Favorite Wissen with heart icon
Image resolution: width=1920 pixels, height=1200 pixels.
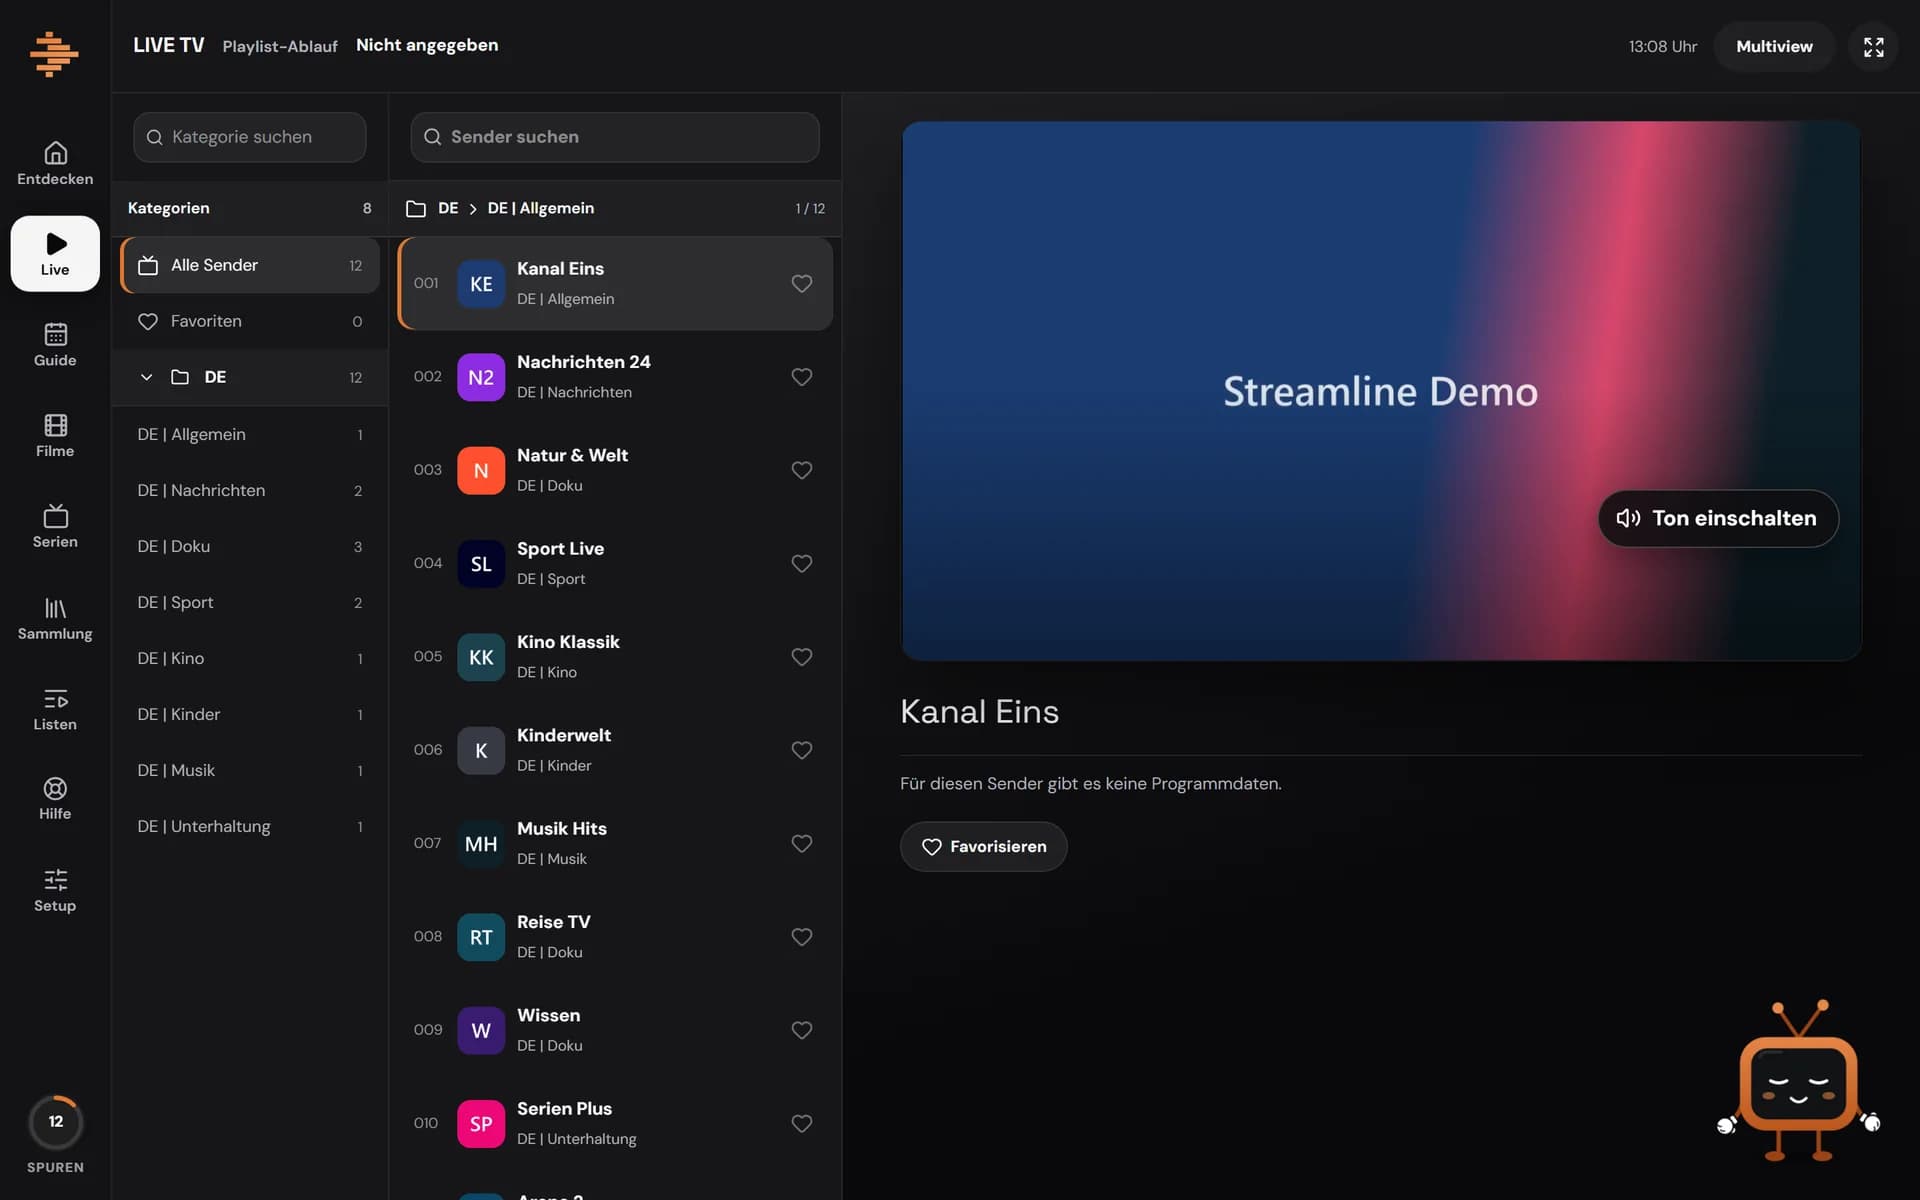click(x=802, y=1030)
